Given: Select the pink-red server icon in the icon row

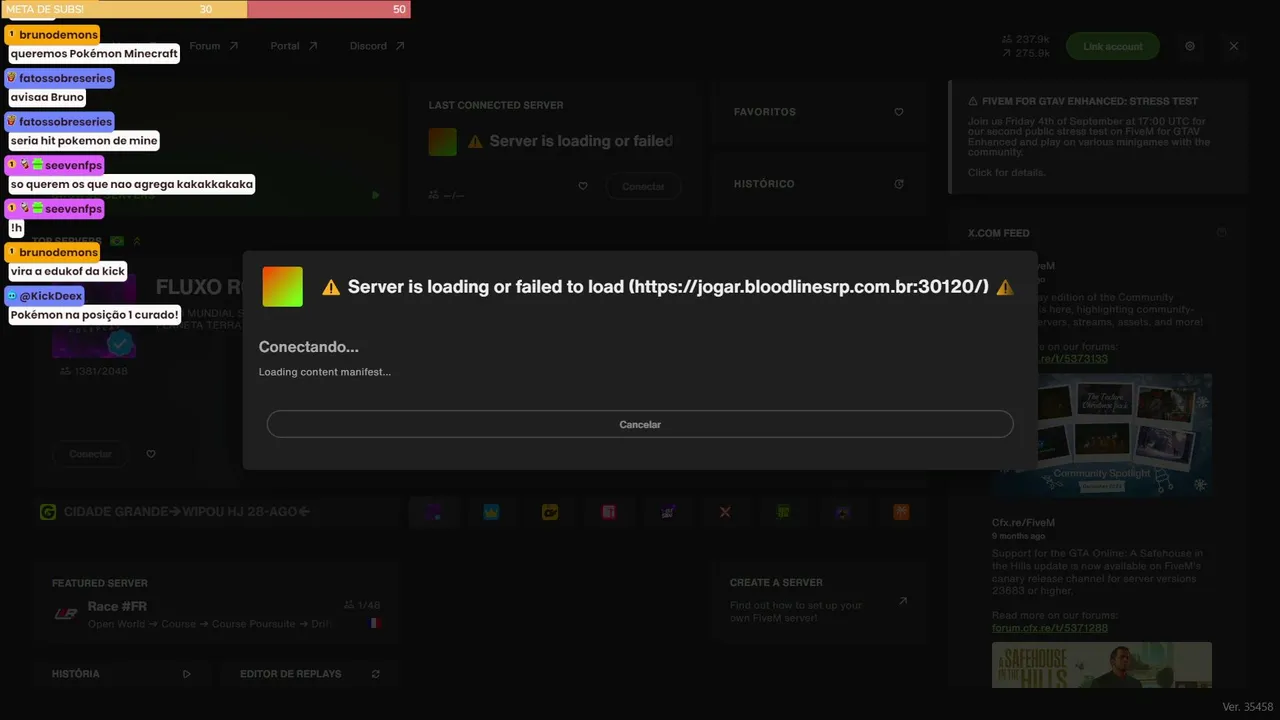Looking at the screenshot, I should 608,512.
